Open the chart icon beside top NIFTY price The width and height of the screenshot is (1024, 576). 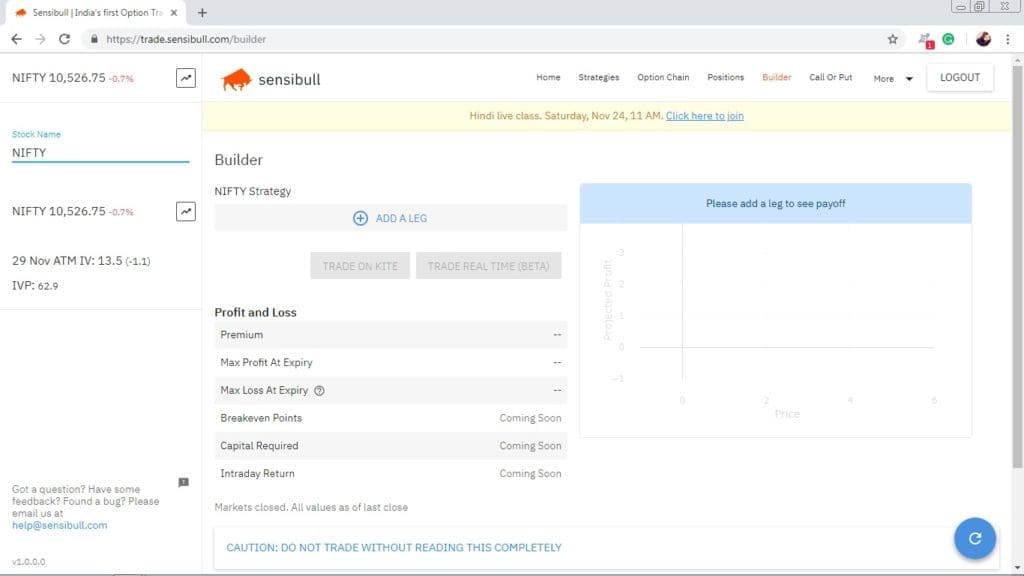click(185, 78)
